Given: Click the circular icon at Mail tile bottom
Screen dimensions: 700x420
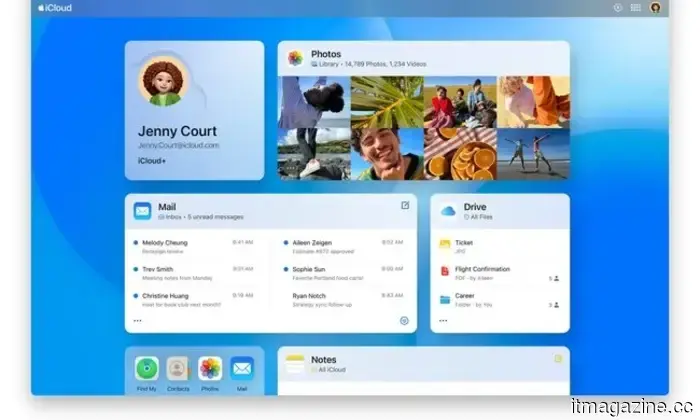Looking at the screenshot, I should (x=404, y=321).
